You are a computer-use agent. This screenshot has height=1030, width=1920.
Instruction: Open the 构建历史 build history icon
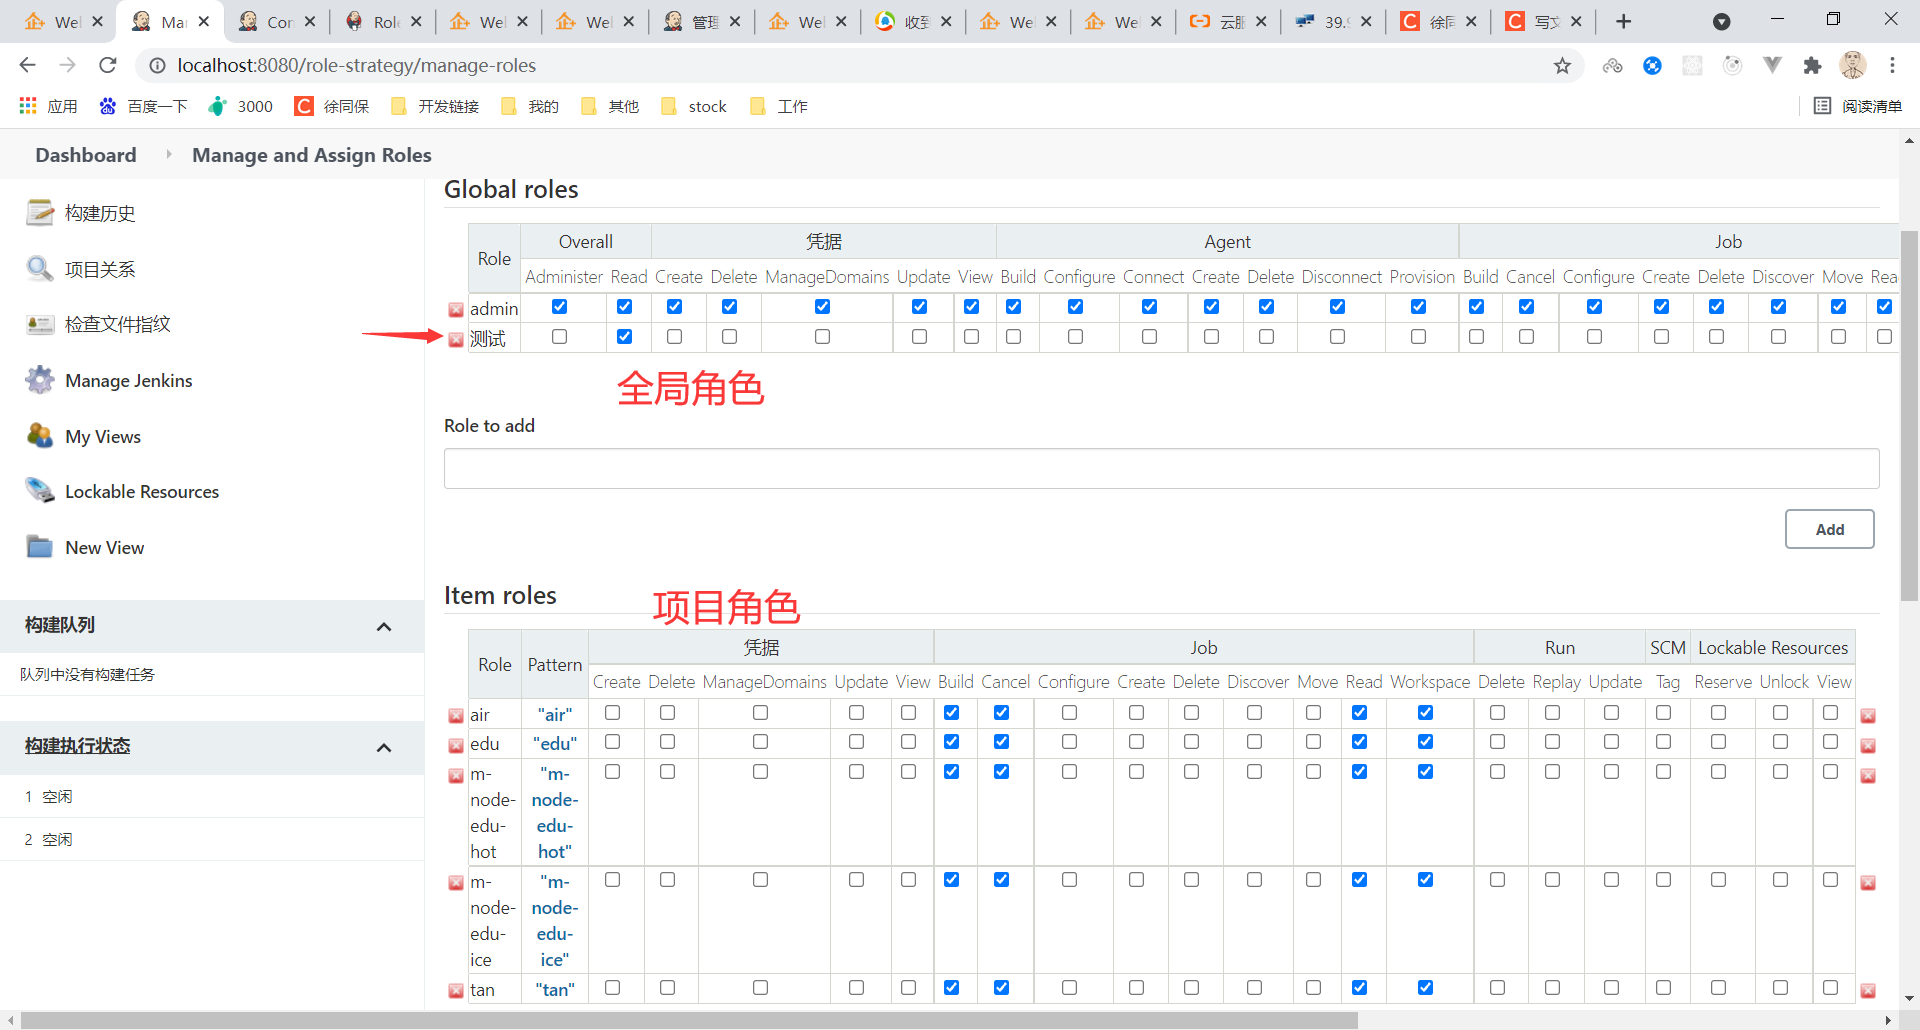pyautogui.click(x=40, y=212)
